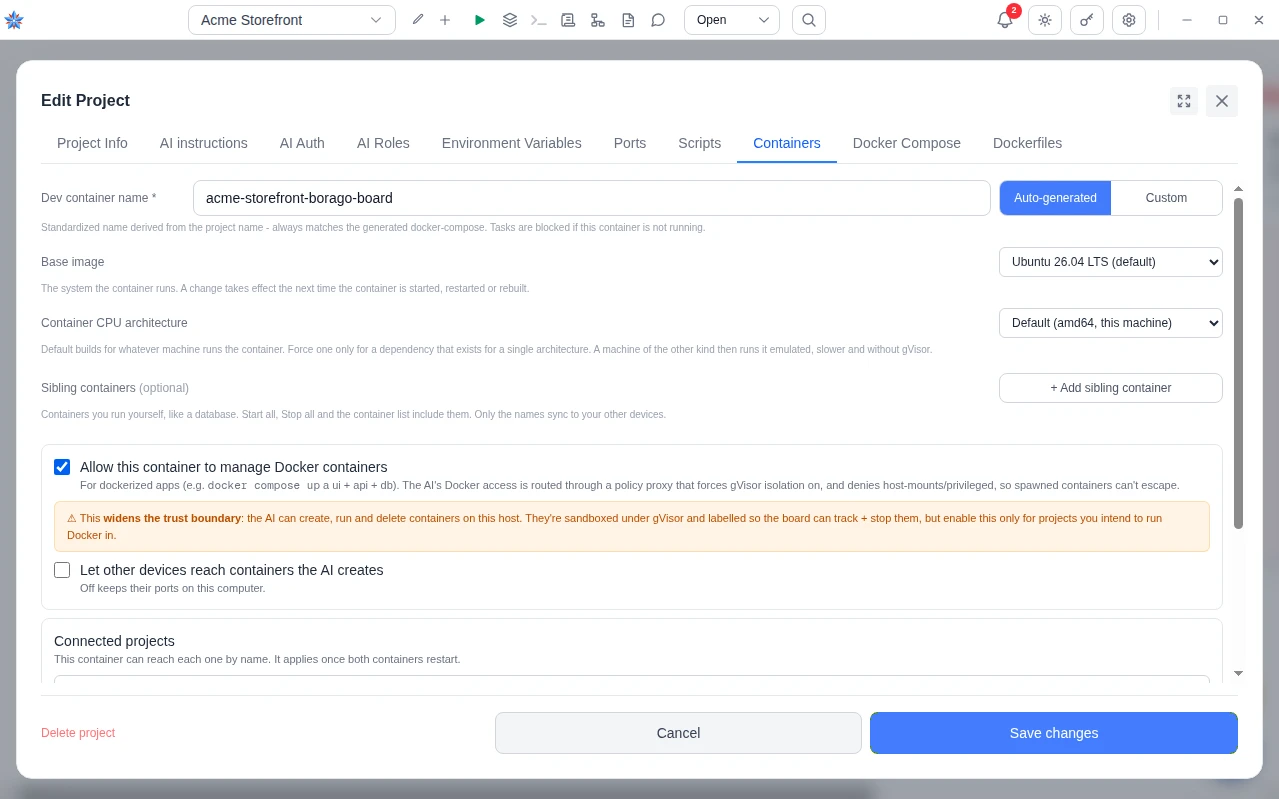Click the dialog scrollbar down arrow
Screen dimensions: 1279x799
(1238, 674)
